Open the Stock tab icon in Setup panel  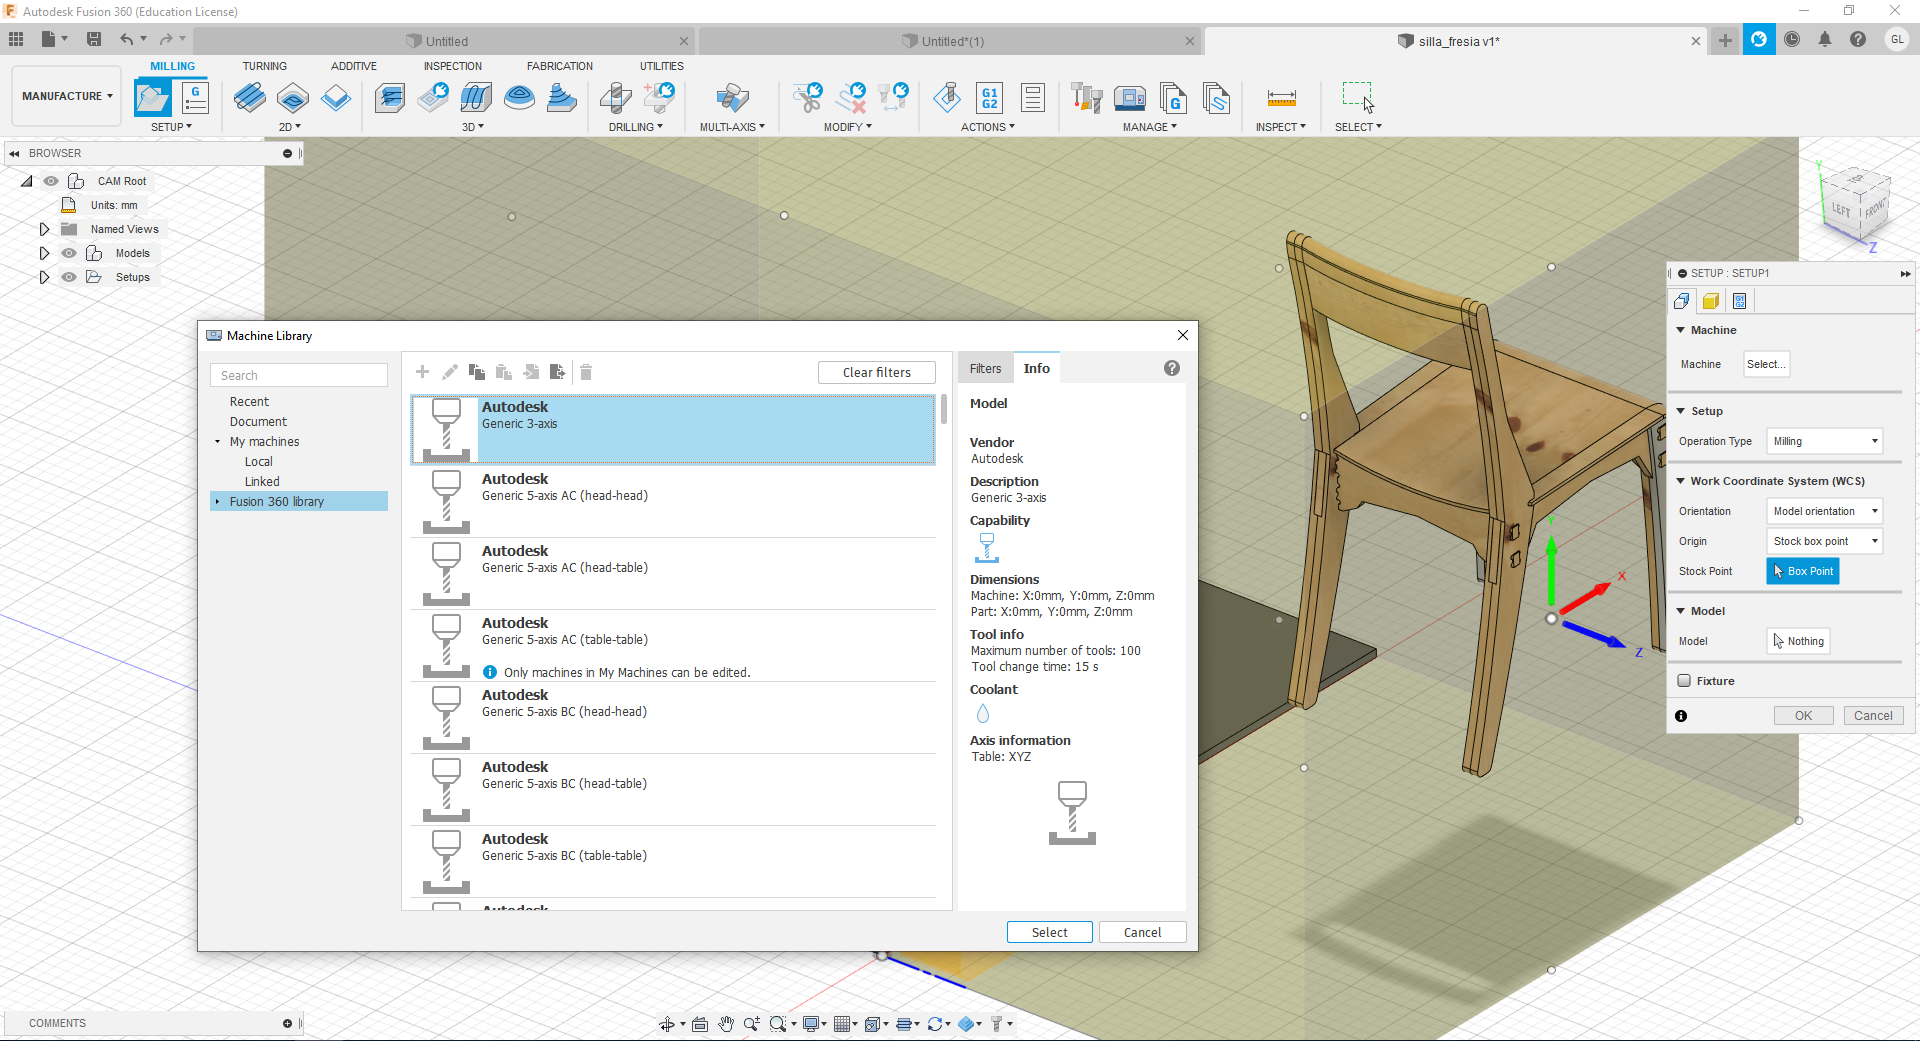click(1711, 301)
